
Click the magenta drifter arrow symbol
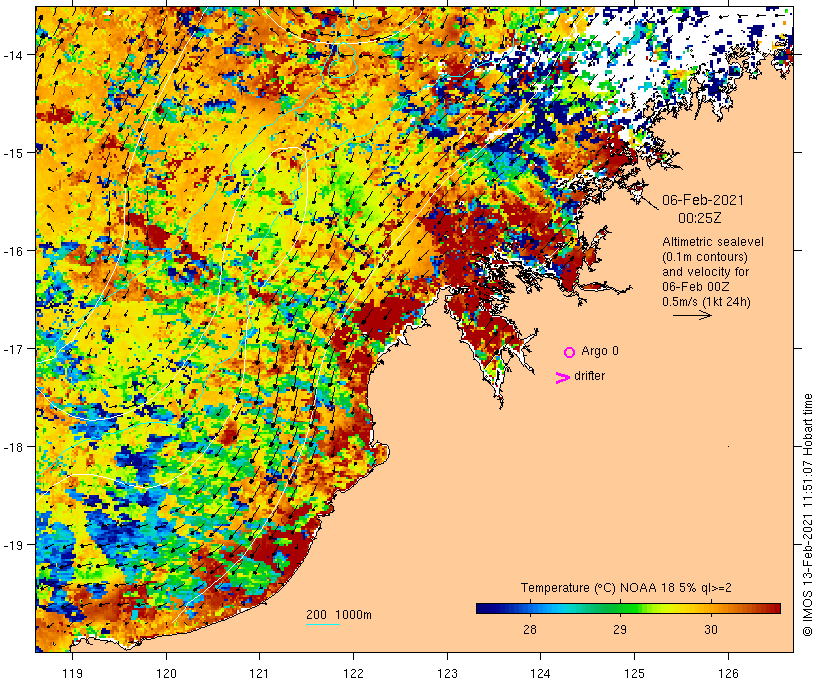tap(563, 378)
